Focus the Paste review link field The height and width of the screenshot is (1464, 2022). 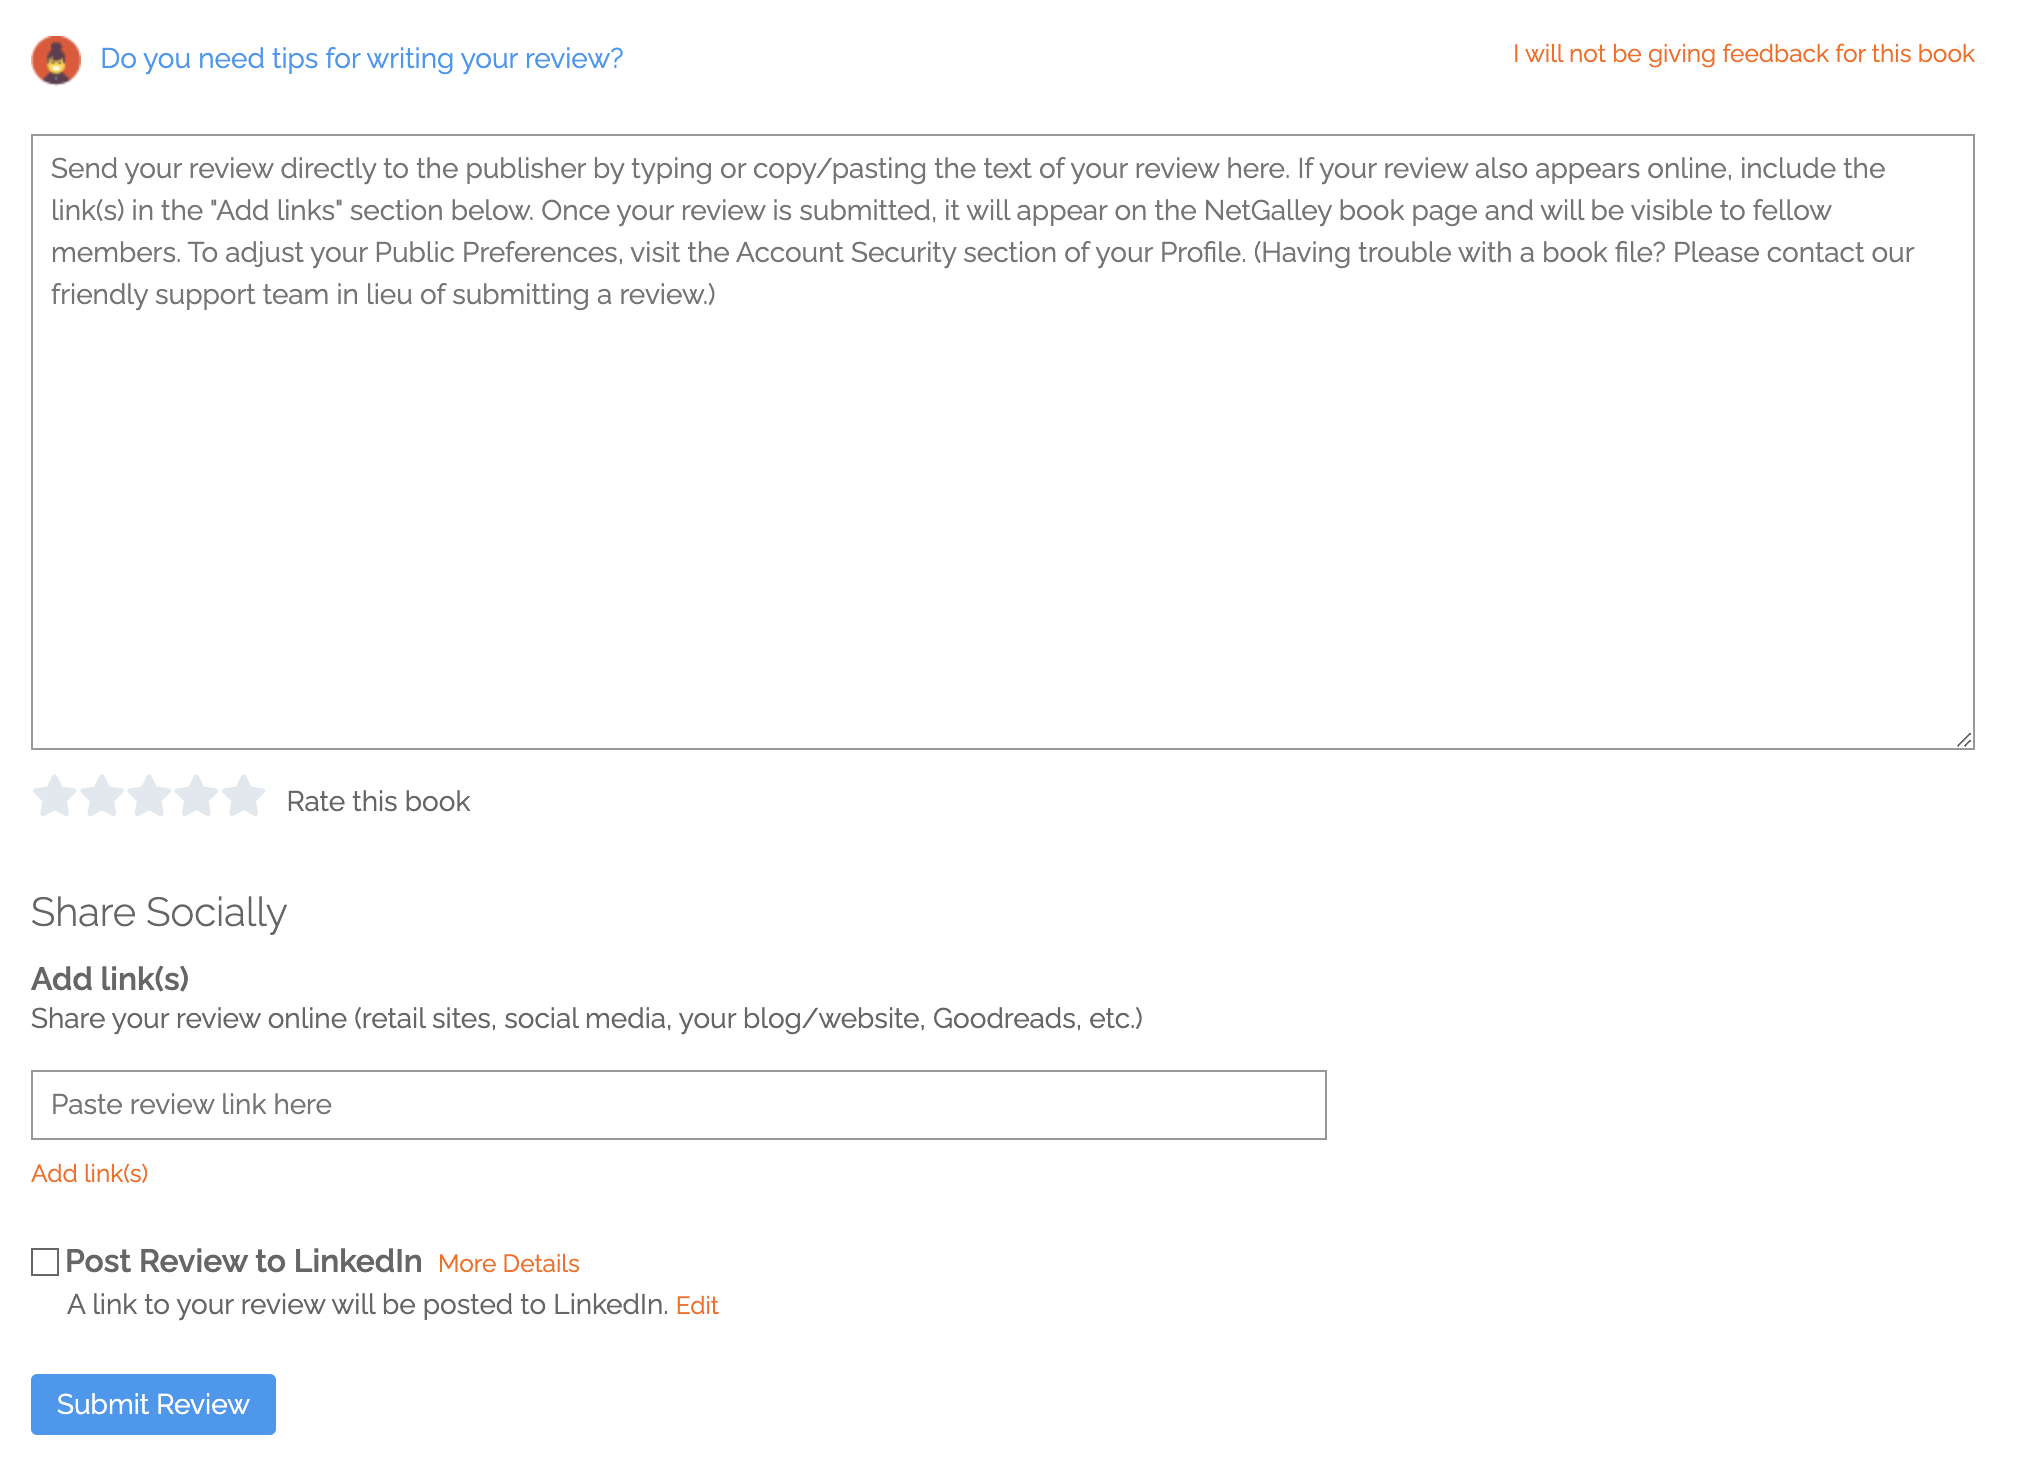click(x=678, y=1105)
